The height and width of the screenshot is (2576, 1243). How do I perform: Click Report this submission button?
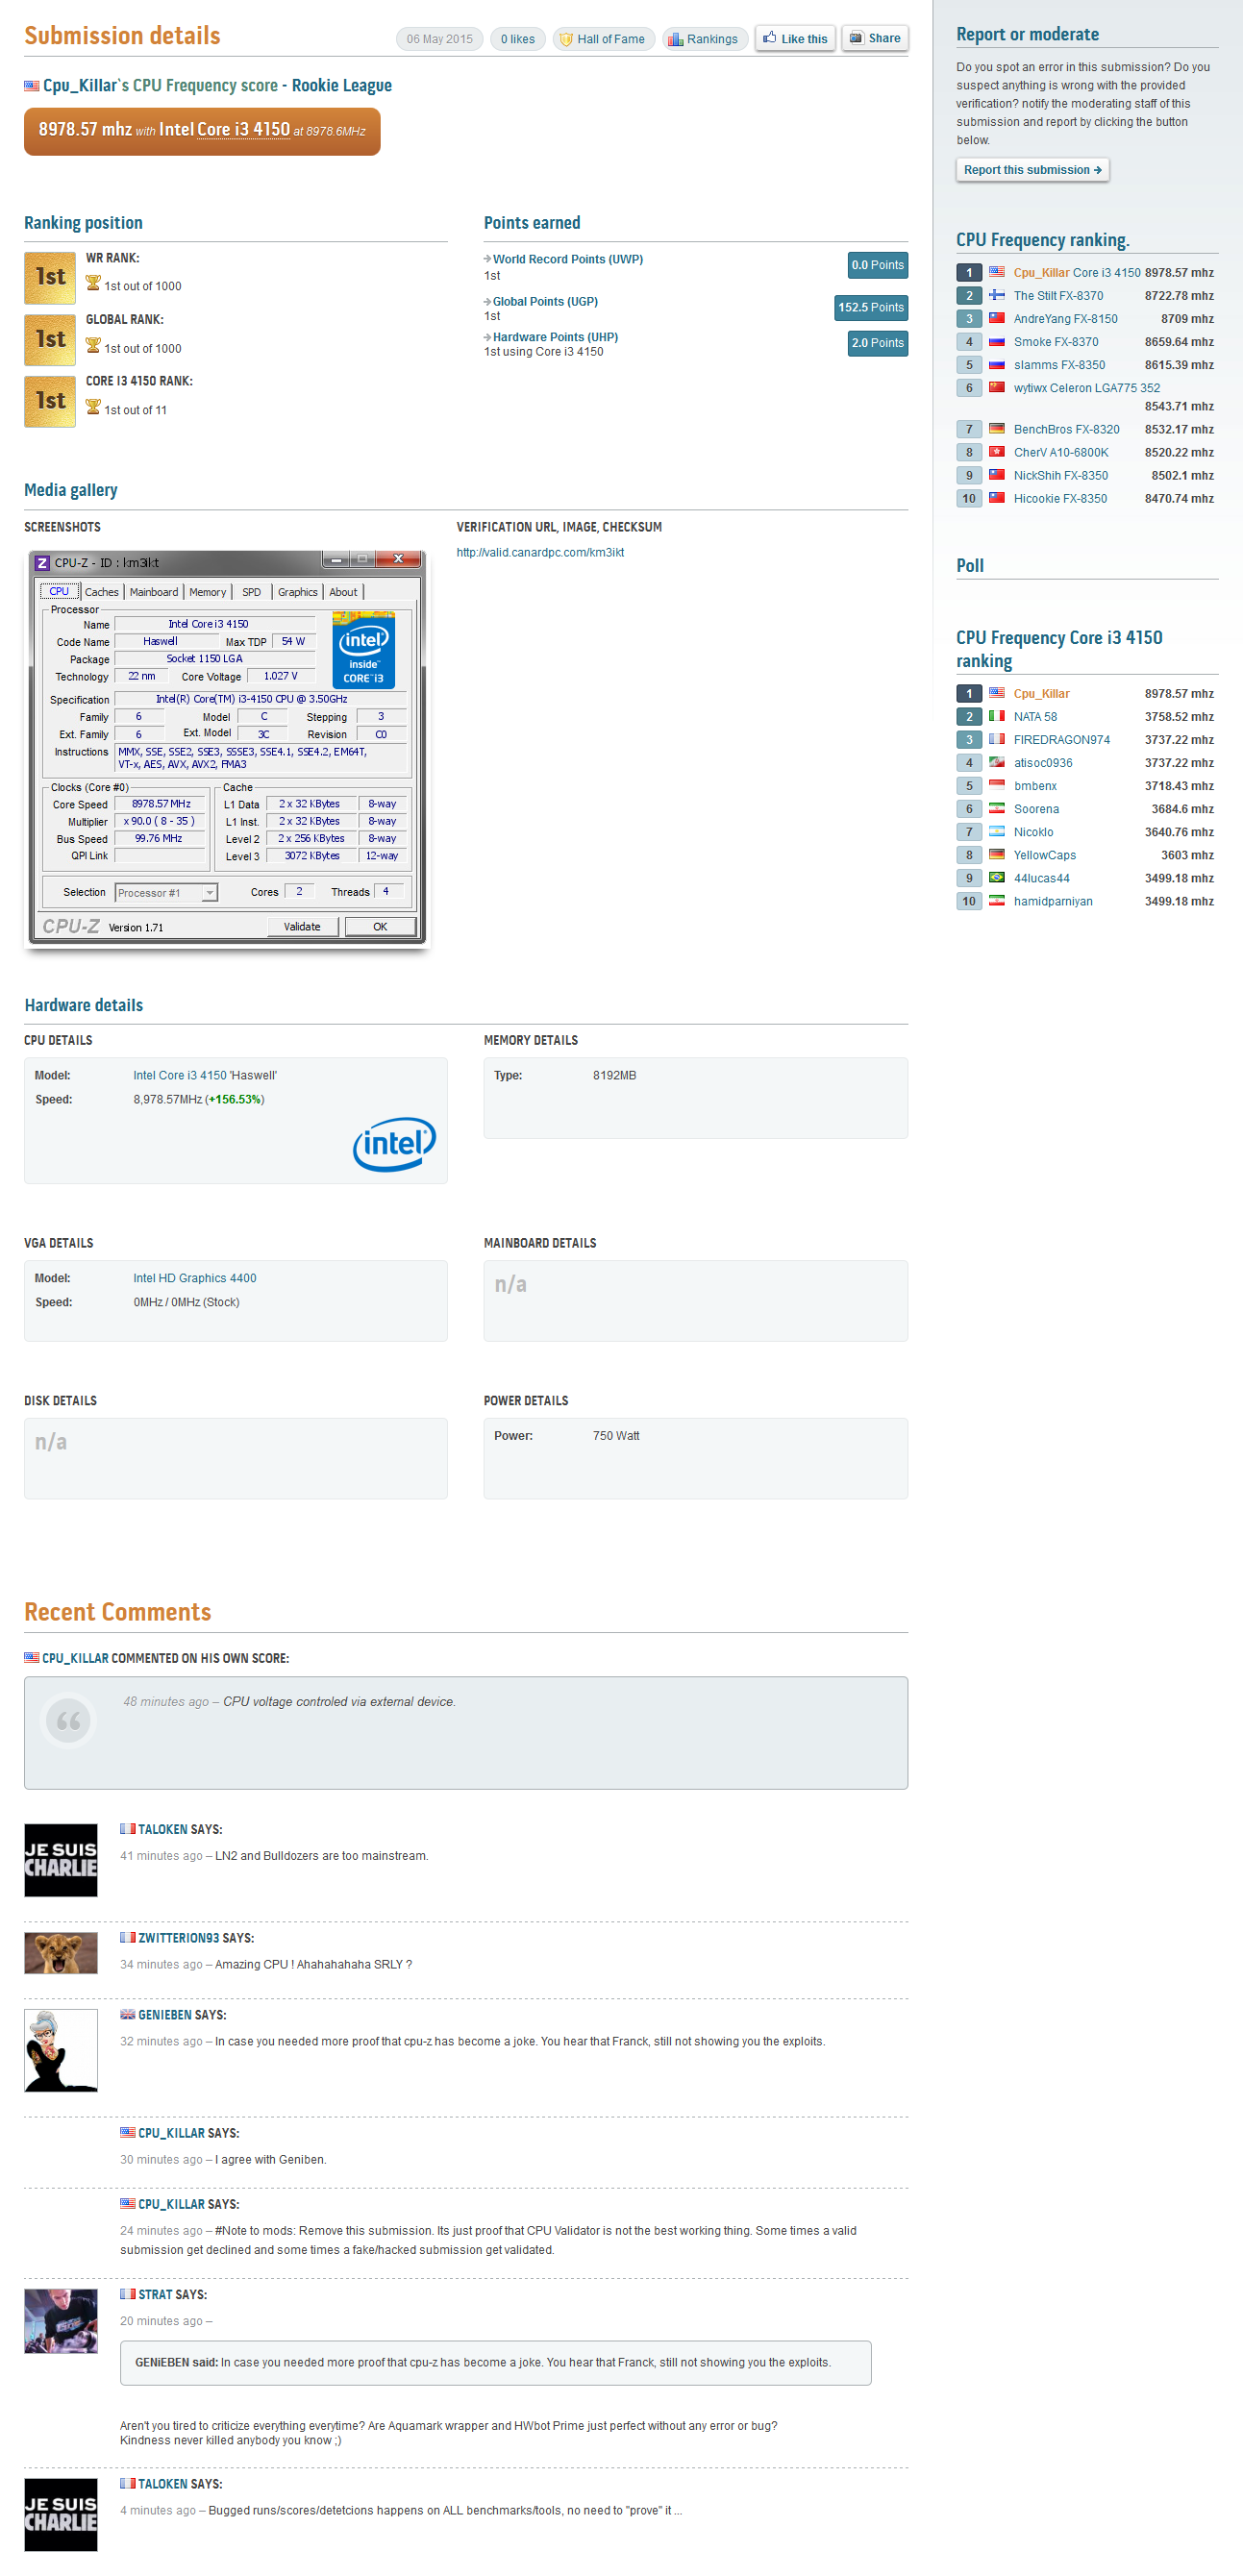point(1033,170)
